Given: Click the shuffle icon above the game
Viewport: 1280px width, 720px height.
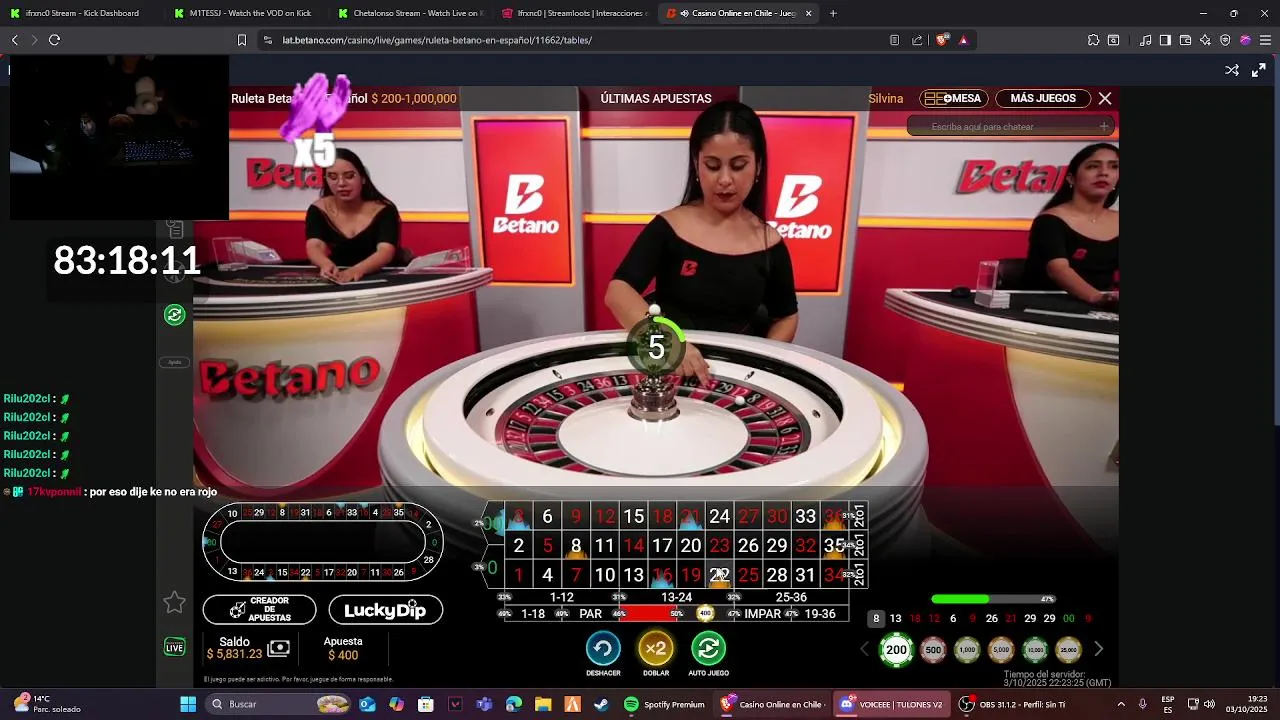Looking at the screenshot, I should [x=1232, y=70].
